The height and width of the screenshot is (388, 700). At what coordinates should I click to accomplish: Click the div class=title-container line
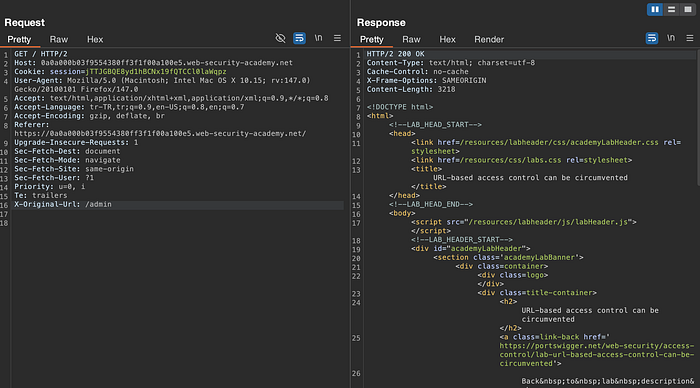click(x=537, y=293)
